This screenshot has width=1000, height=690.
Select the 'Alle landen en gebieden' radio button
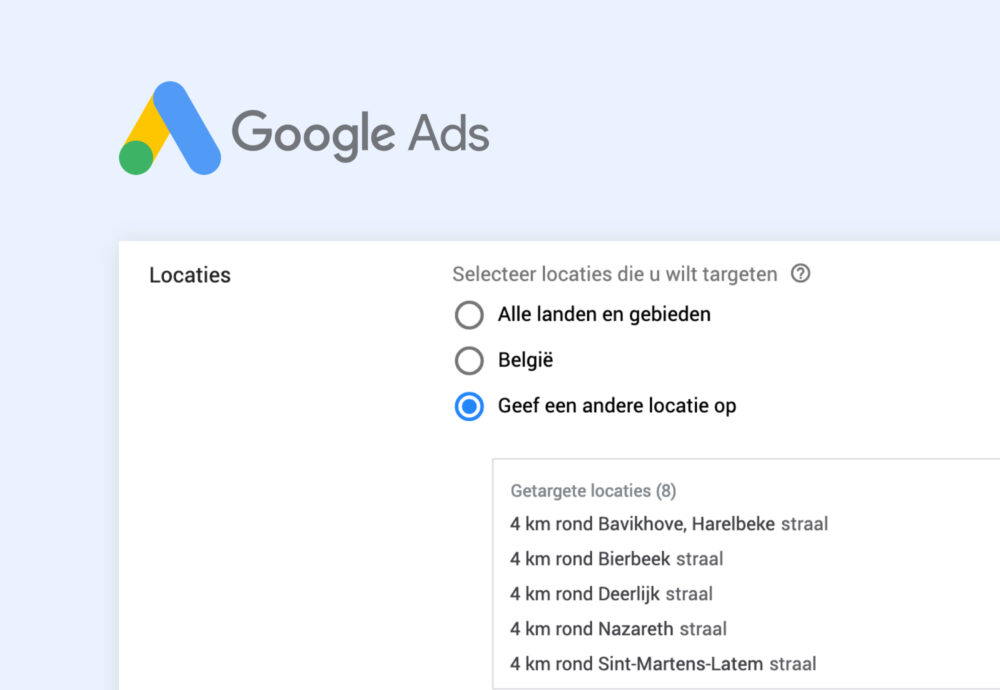point(469,315)
